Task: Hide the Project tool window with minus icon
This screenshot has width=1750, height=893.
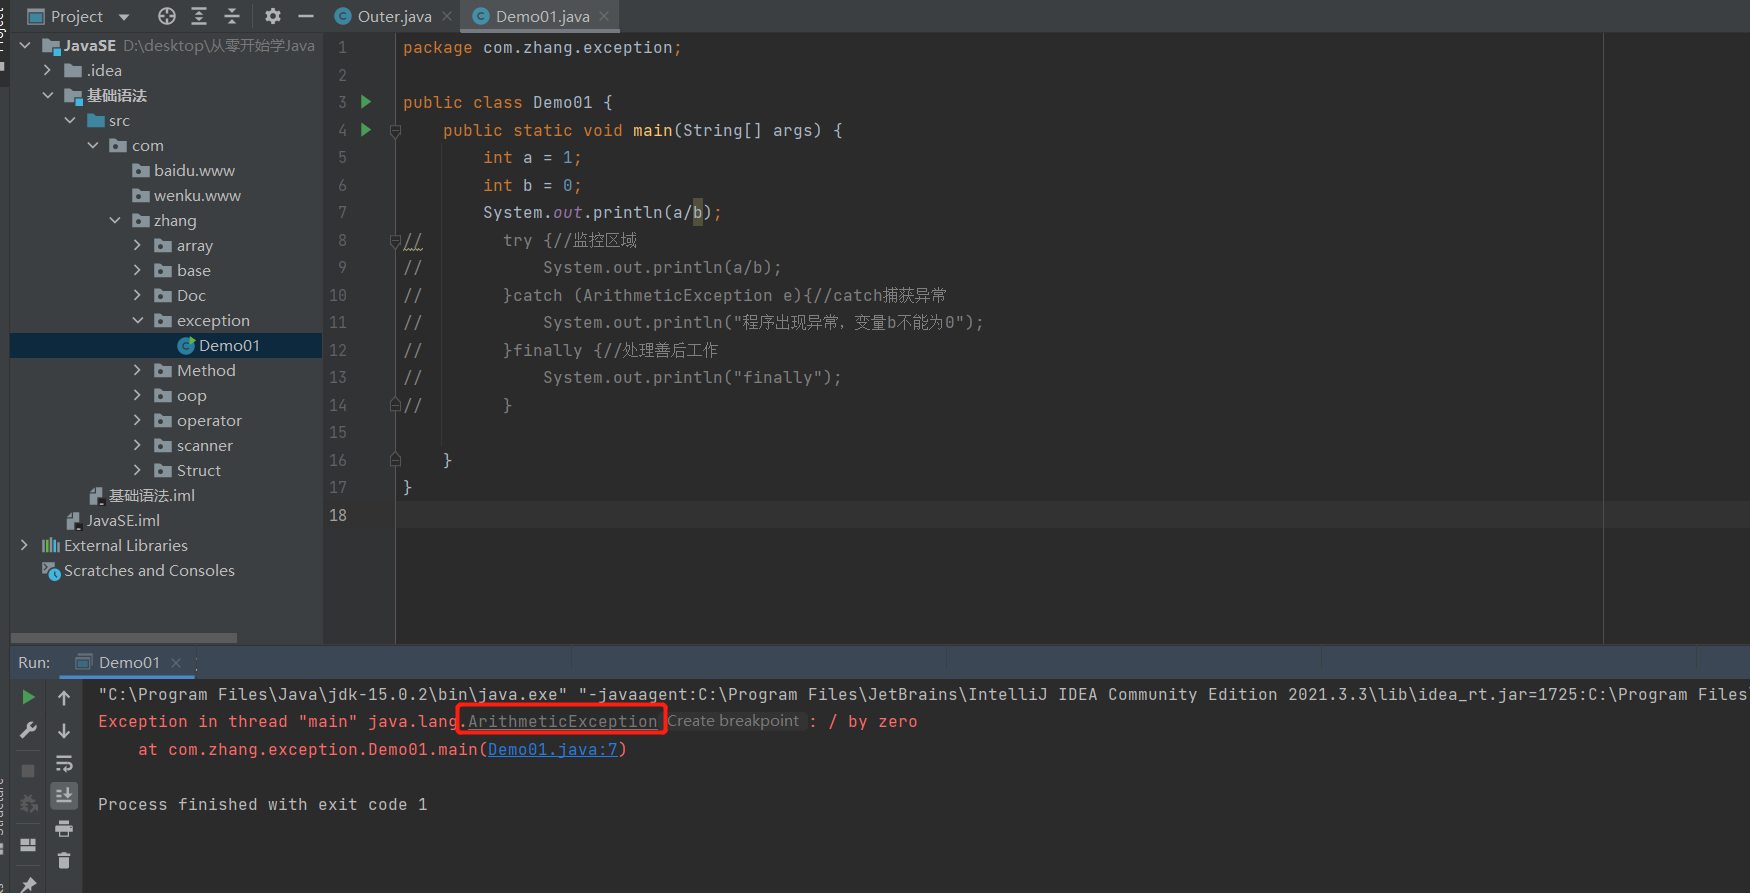Action: pyautogui.click(x=306, y=16)
